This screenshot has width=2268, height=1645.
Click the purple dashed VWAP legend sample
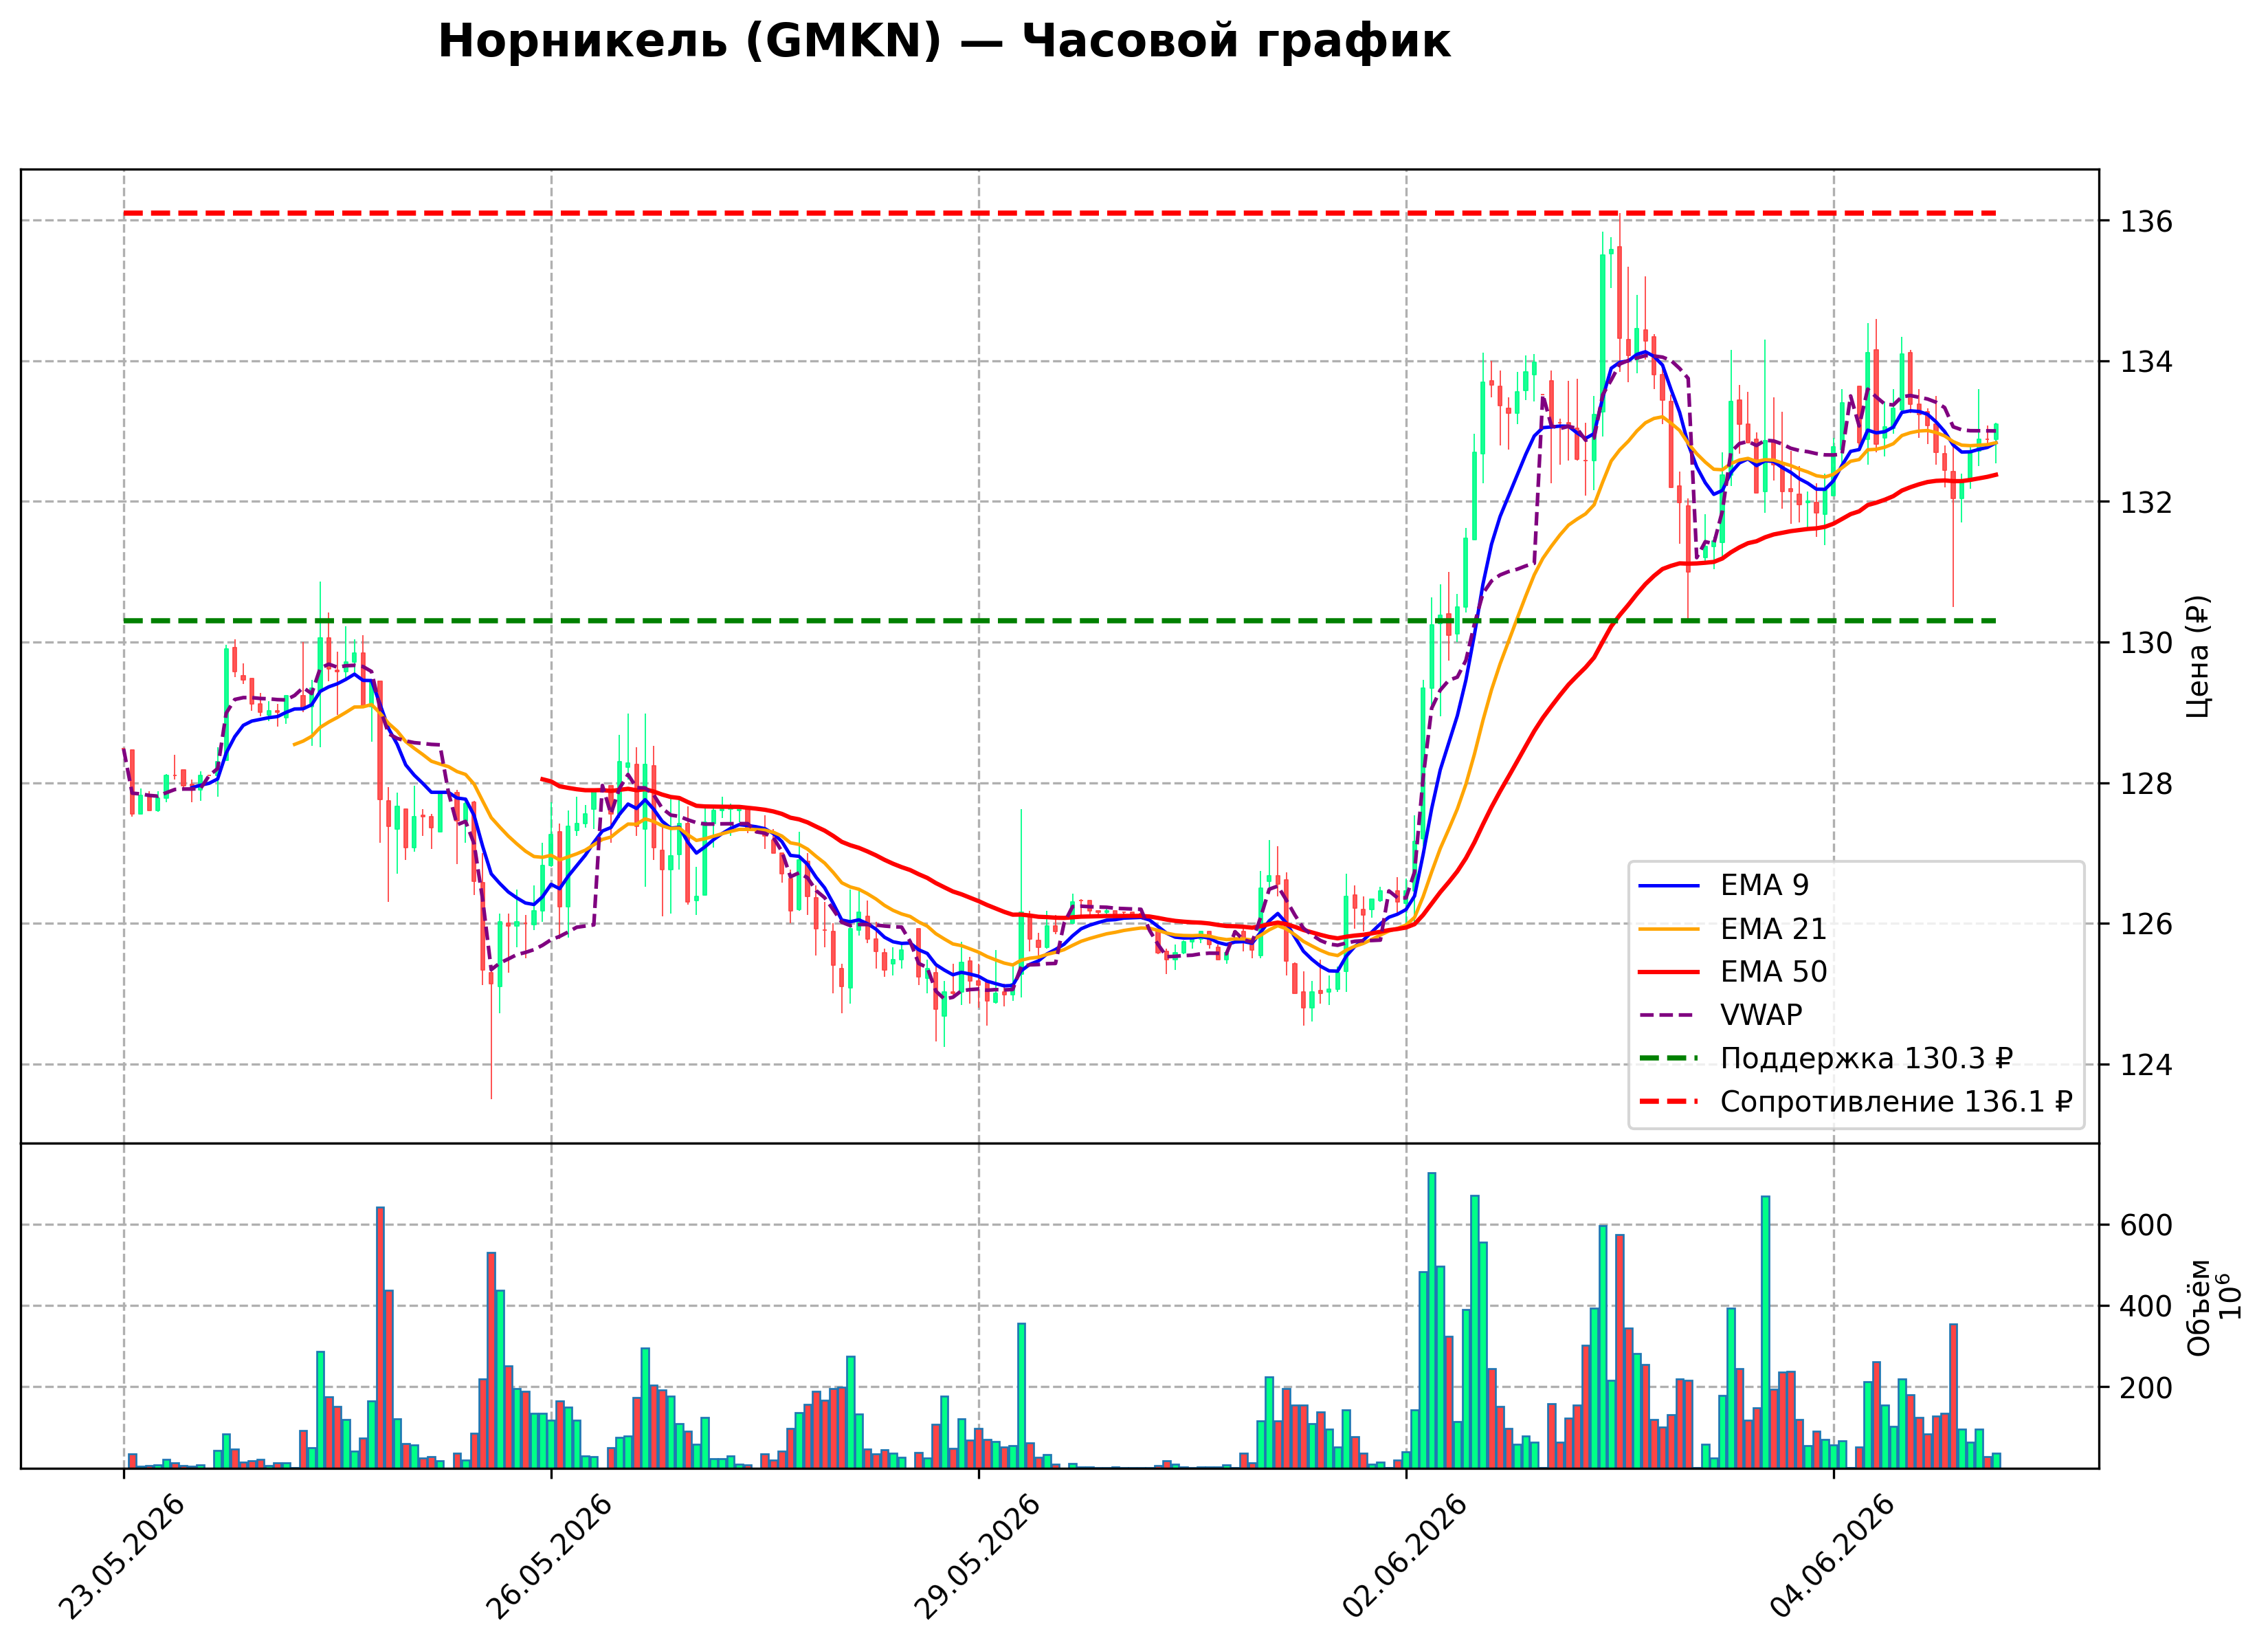(1668, 1015)
